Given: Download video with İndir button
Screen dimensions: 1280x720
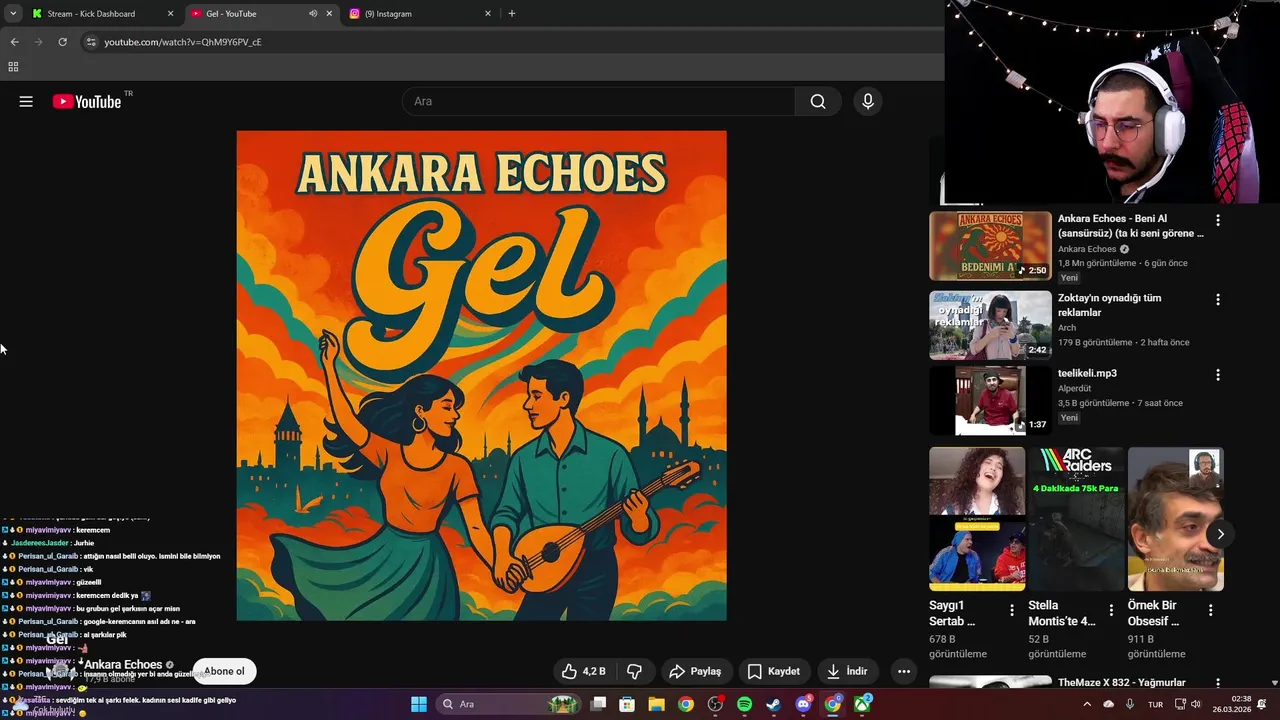Looking at the screenshot, I should click(847, 671).
